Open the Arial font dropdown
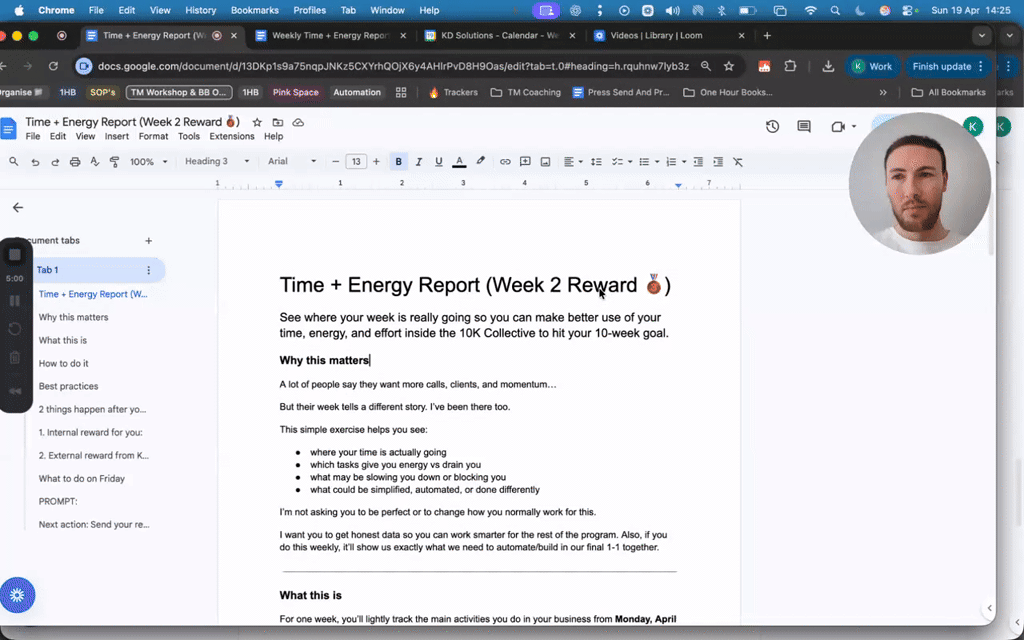Image resolution: width=1024 pixels, height=640 pixels. 292,161
